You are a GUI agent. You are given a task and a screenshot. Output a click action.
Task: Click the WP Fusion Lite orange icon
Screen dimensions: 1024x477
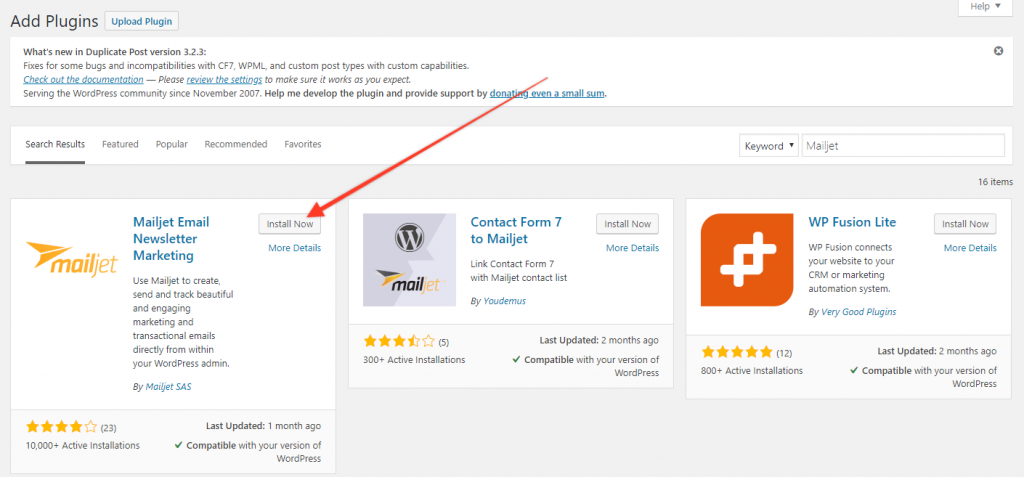pyautogui.click(x=747, y=259)
